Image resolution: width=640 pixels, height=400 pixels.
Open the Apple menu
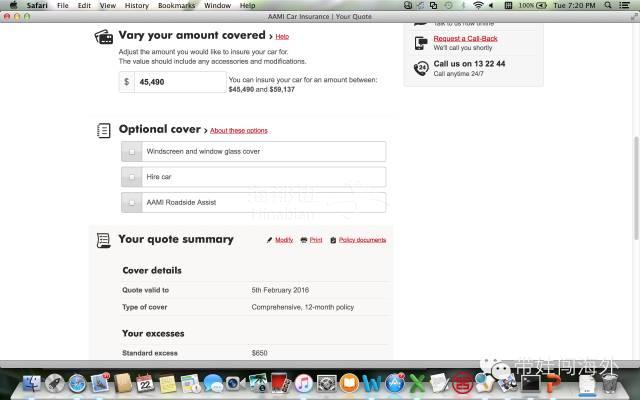point(13,5)
